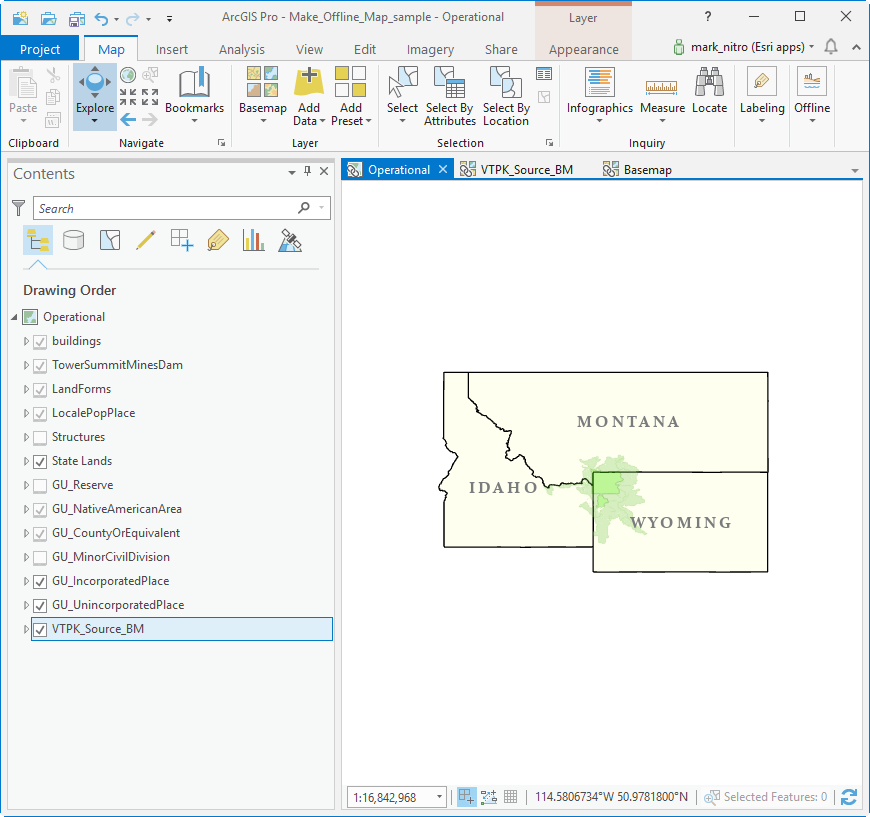
Task: Close the Operational map view tab
Action: 443,169
